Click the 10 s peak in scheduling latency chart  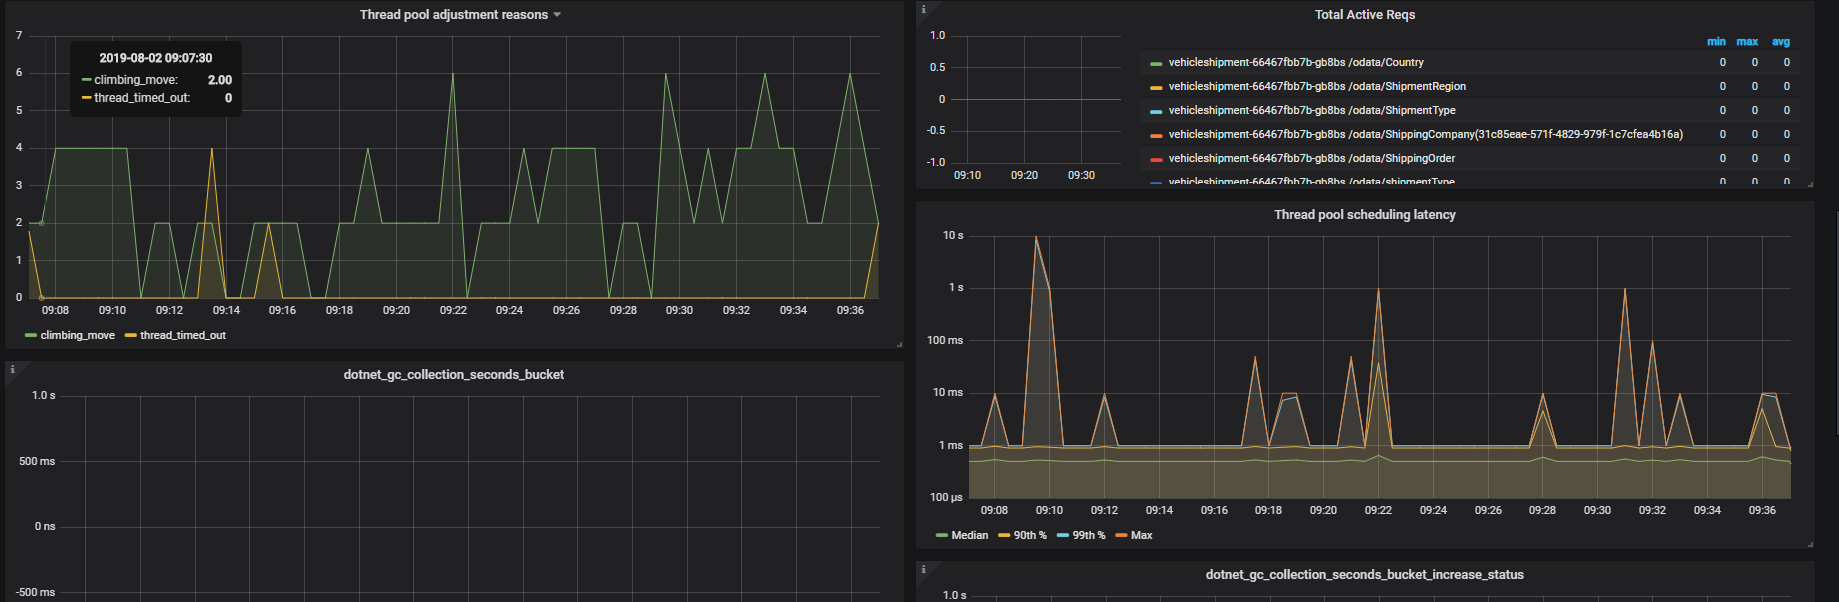tap(1036, 237)
